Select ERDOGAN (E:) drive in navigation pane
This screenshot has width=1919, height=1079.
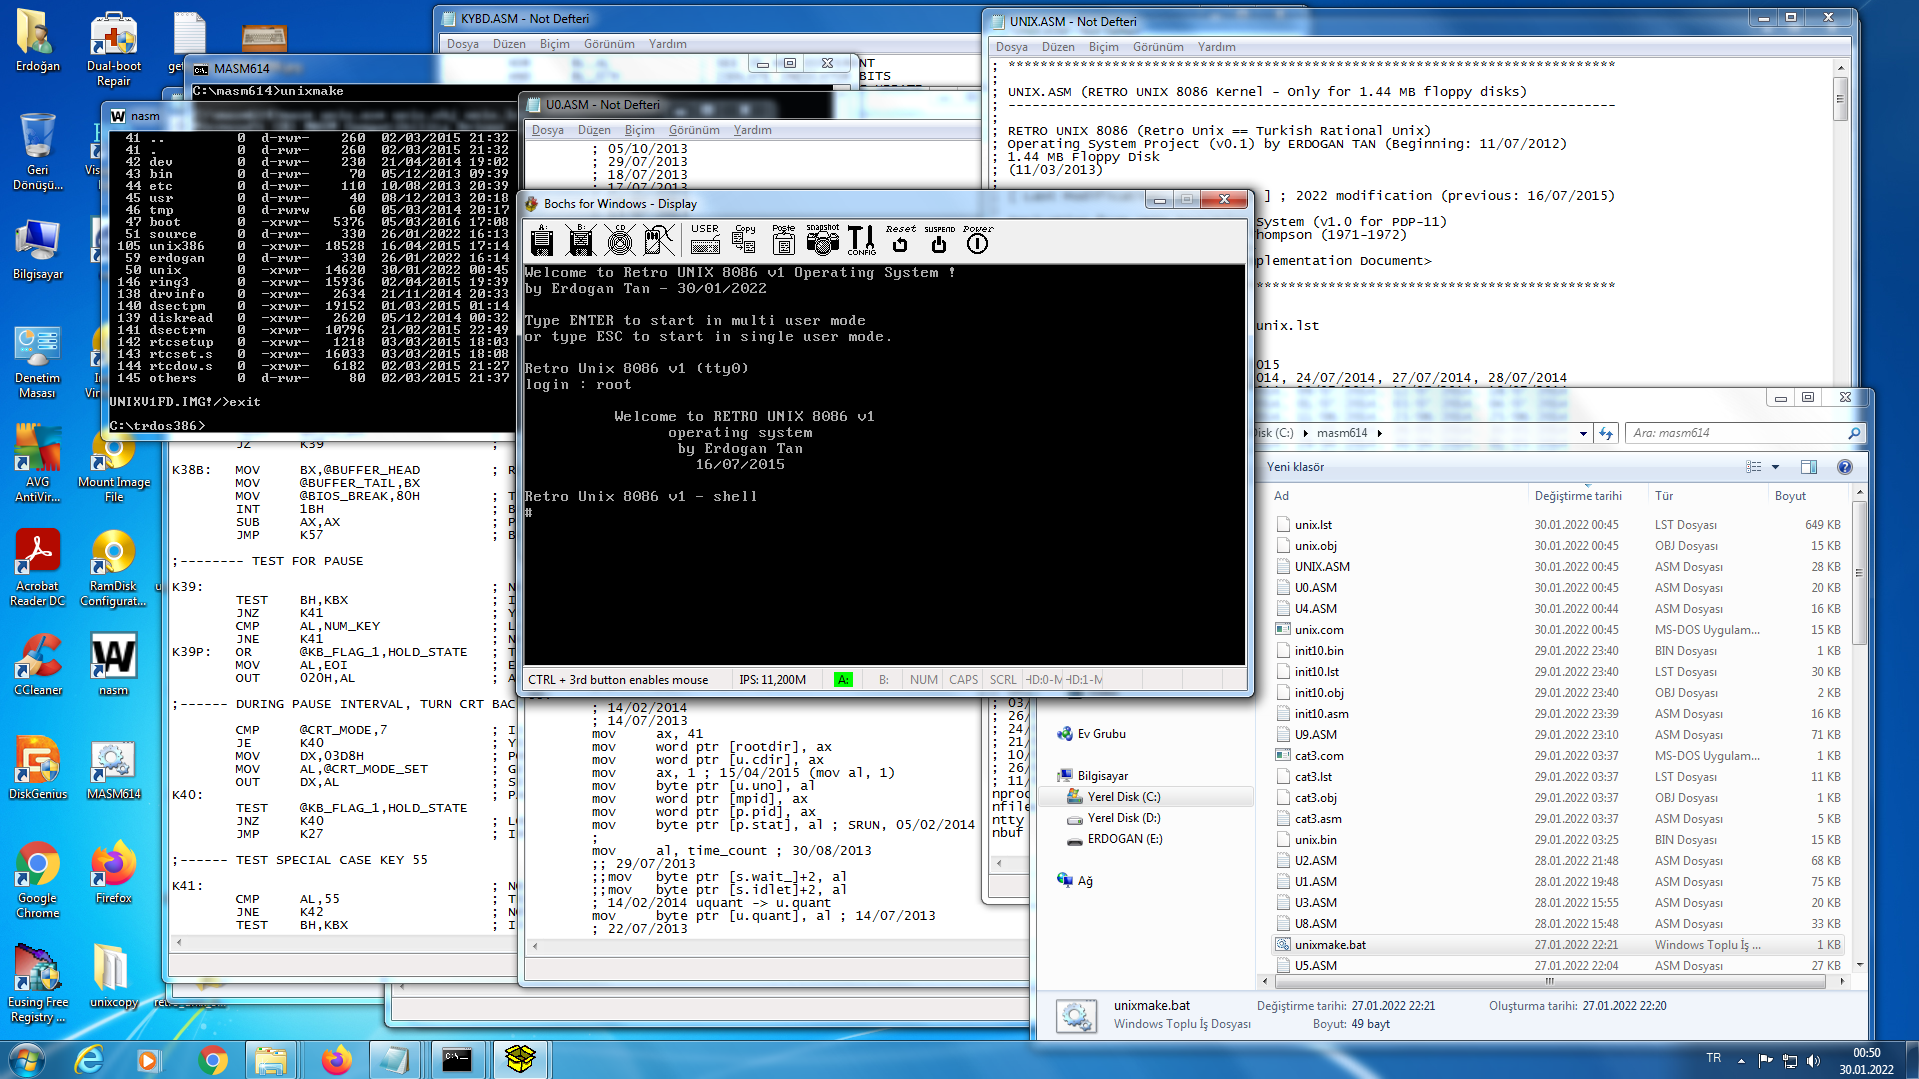1125,839
